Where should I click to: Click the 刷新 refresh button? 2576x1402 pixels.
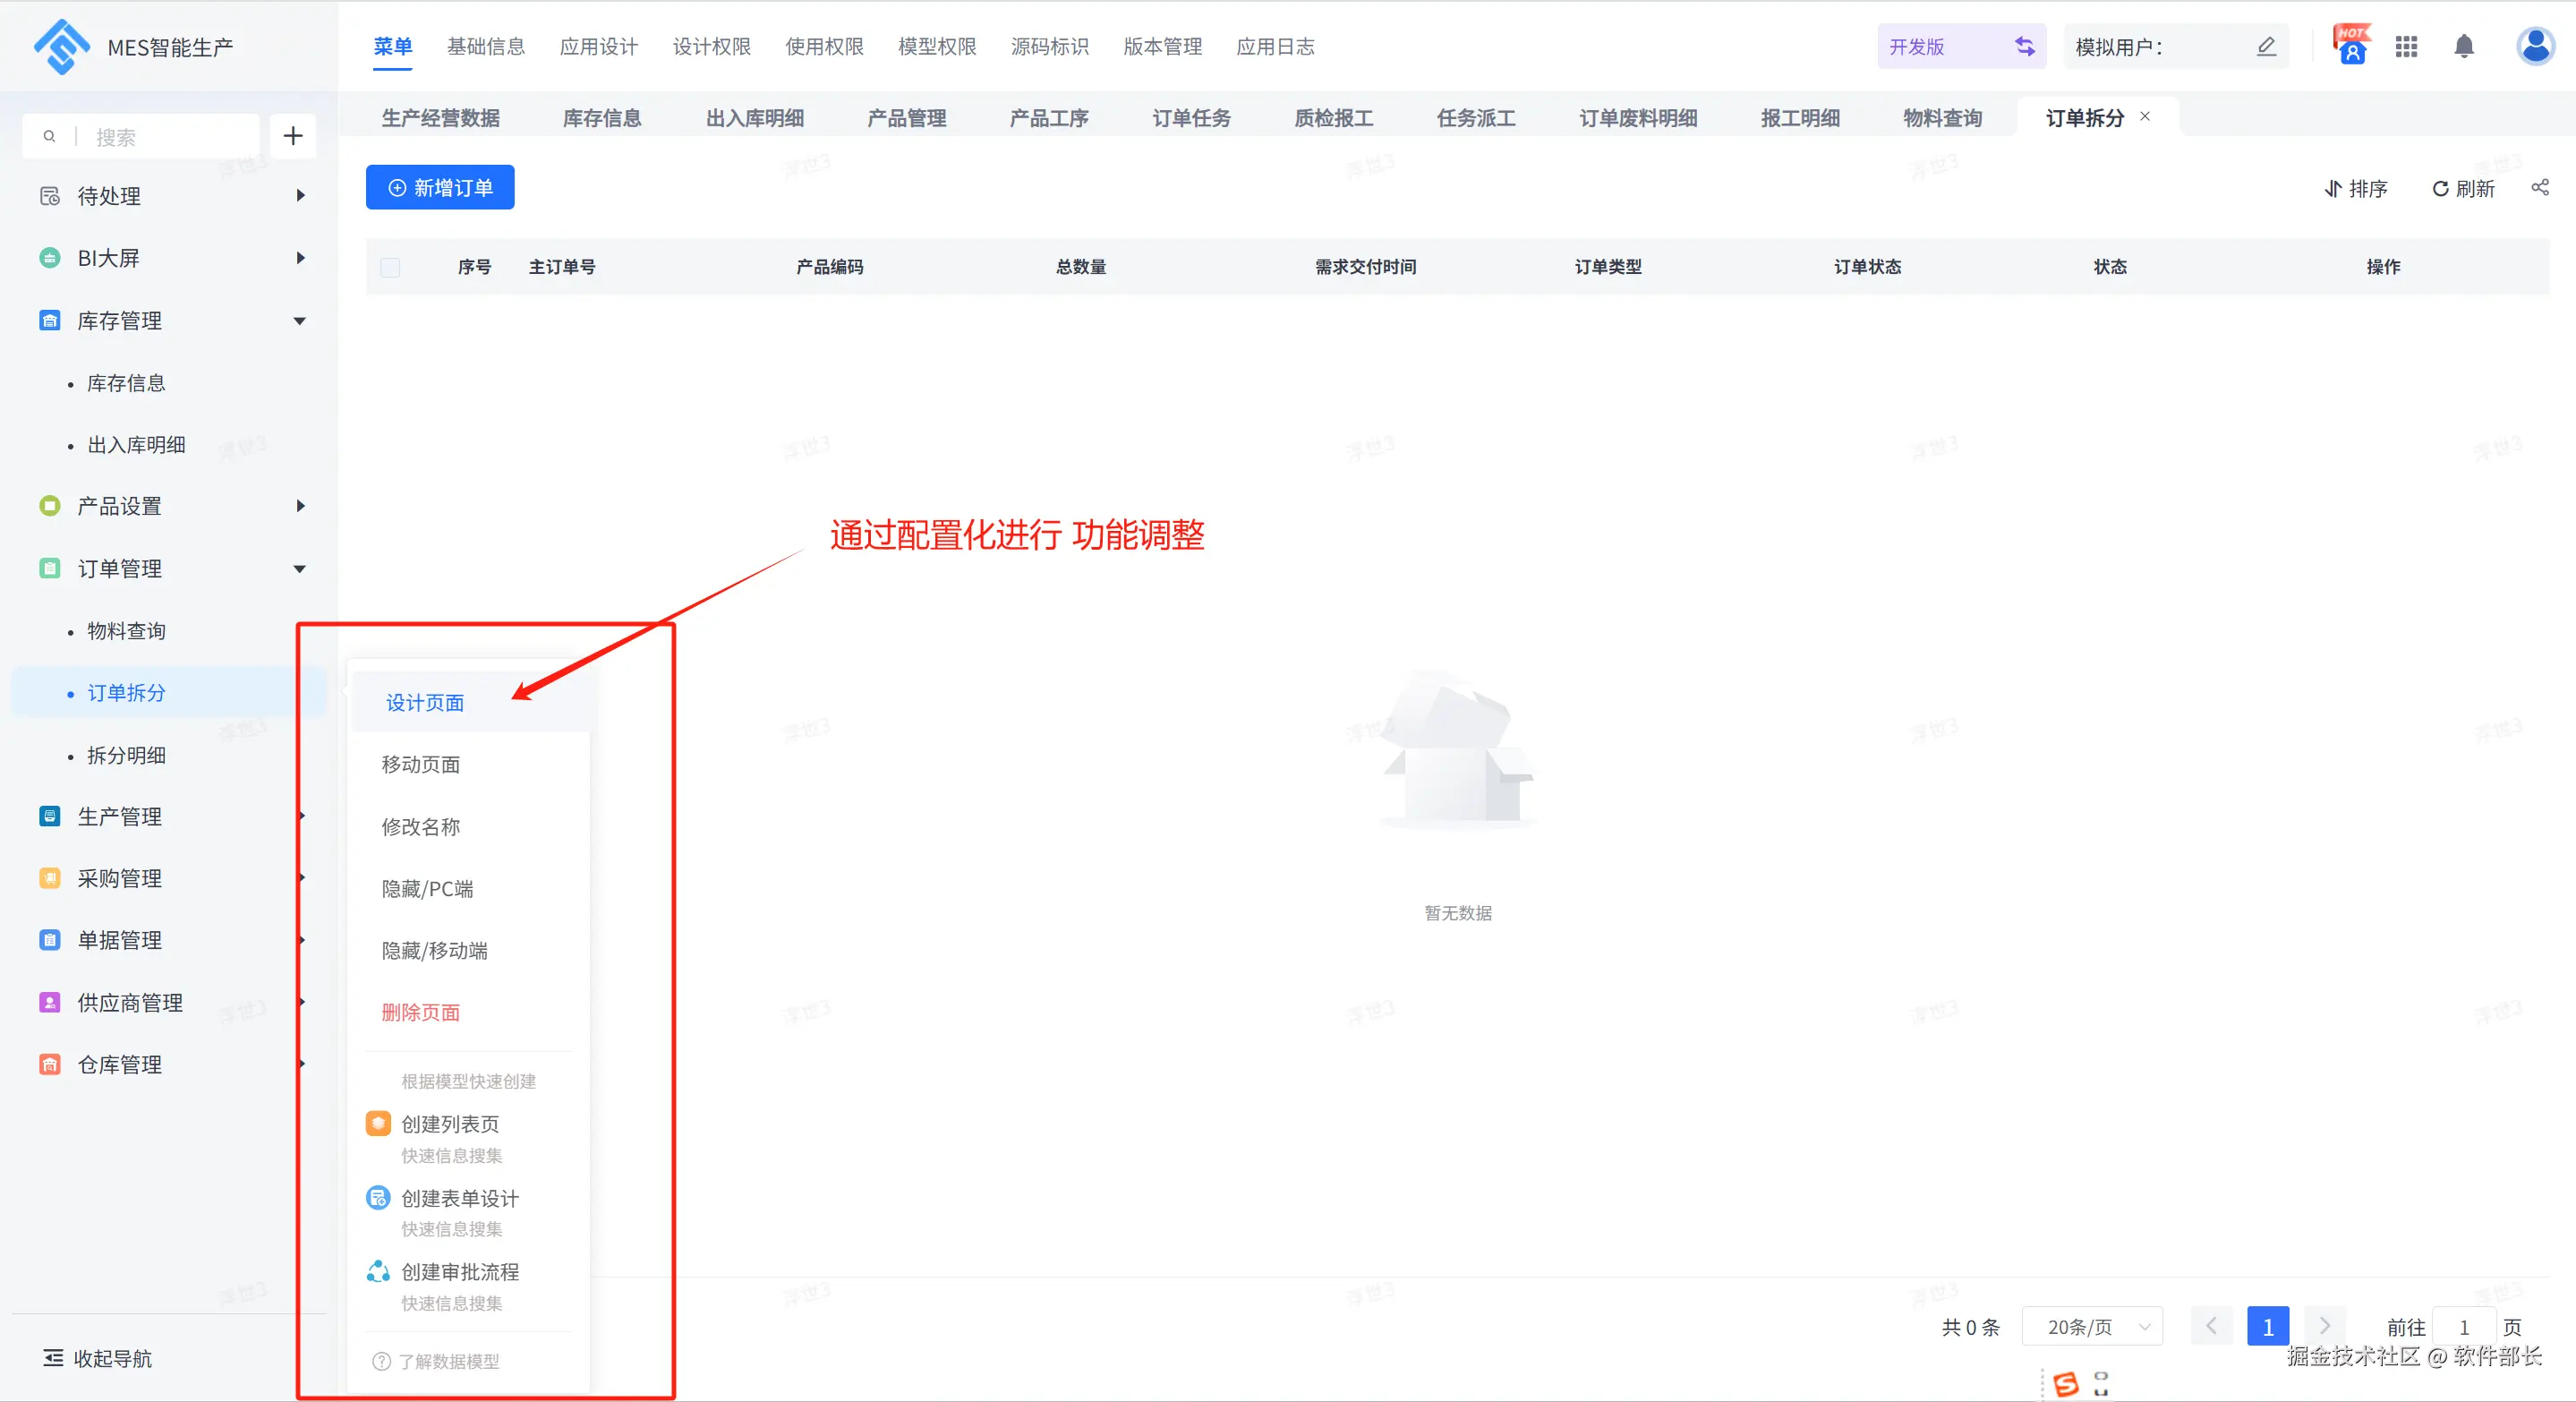[x=2463, y=189]
